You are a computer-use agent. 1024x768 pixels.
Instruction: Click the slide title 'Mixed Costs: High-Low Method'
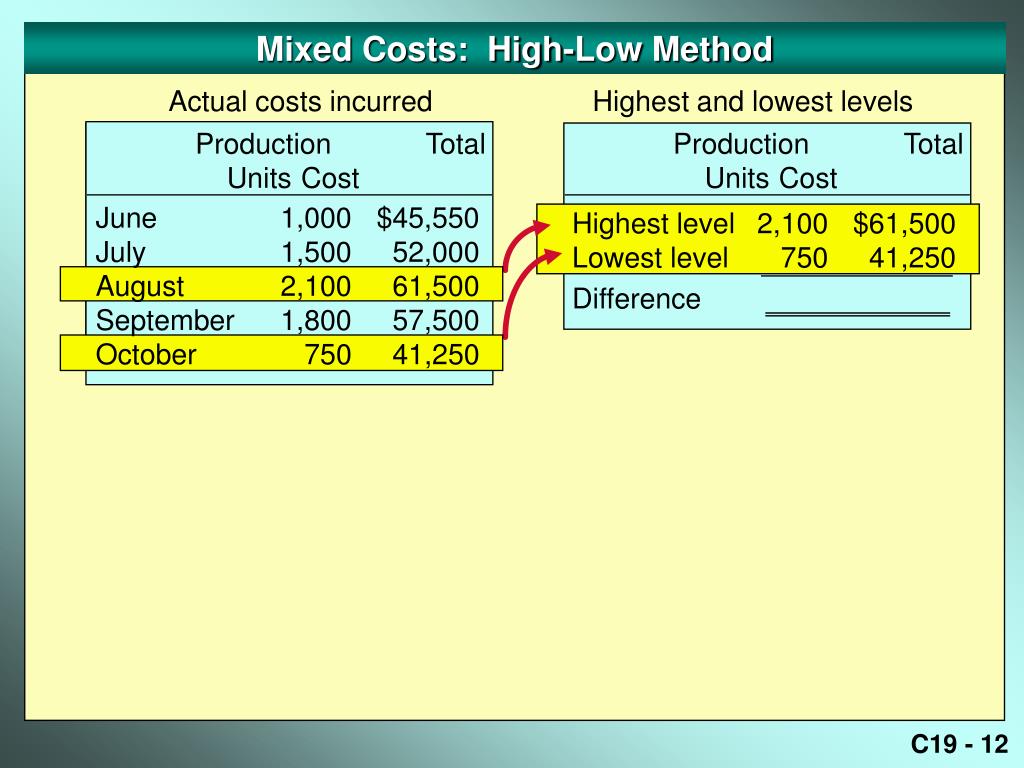point(515,50)
